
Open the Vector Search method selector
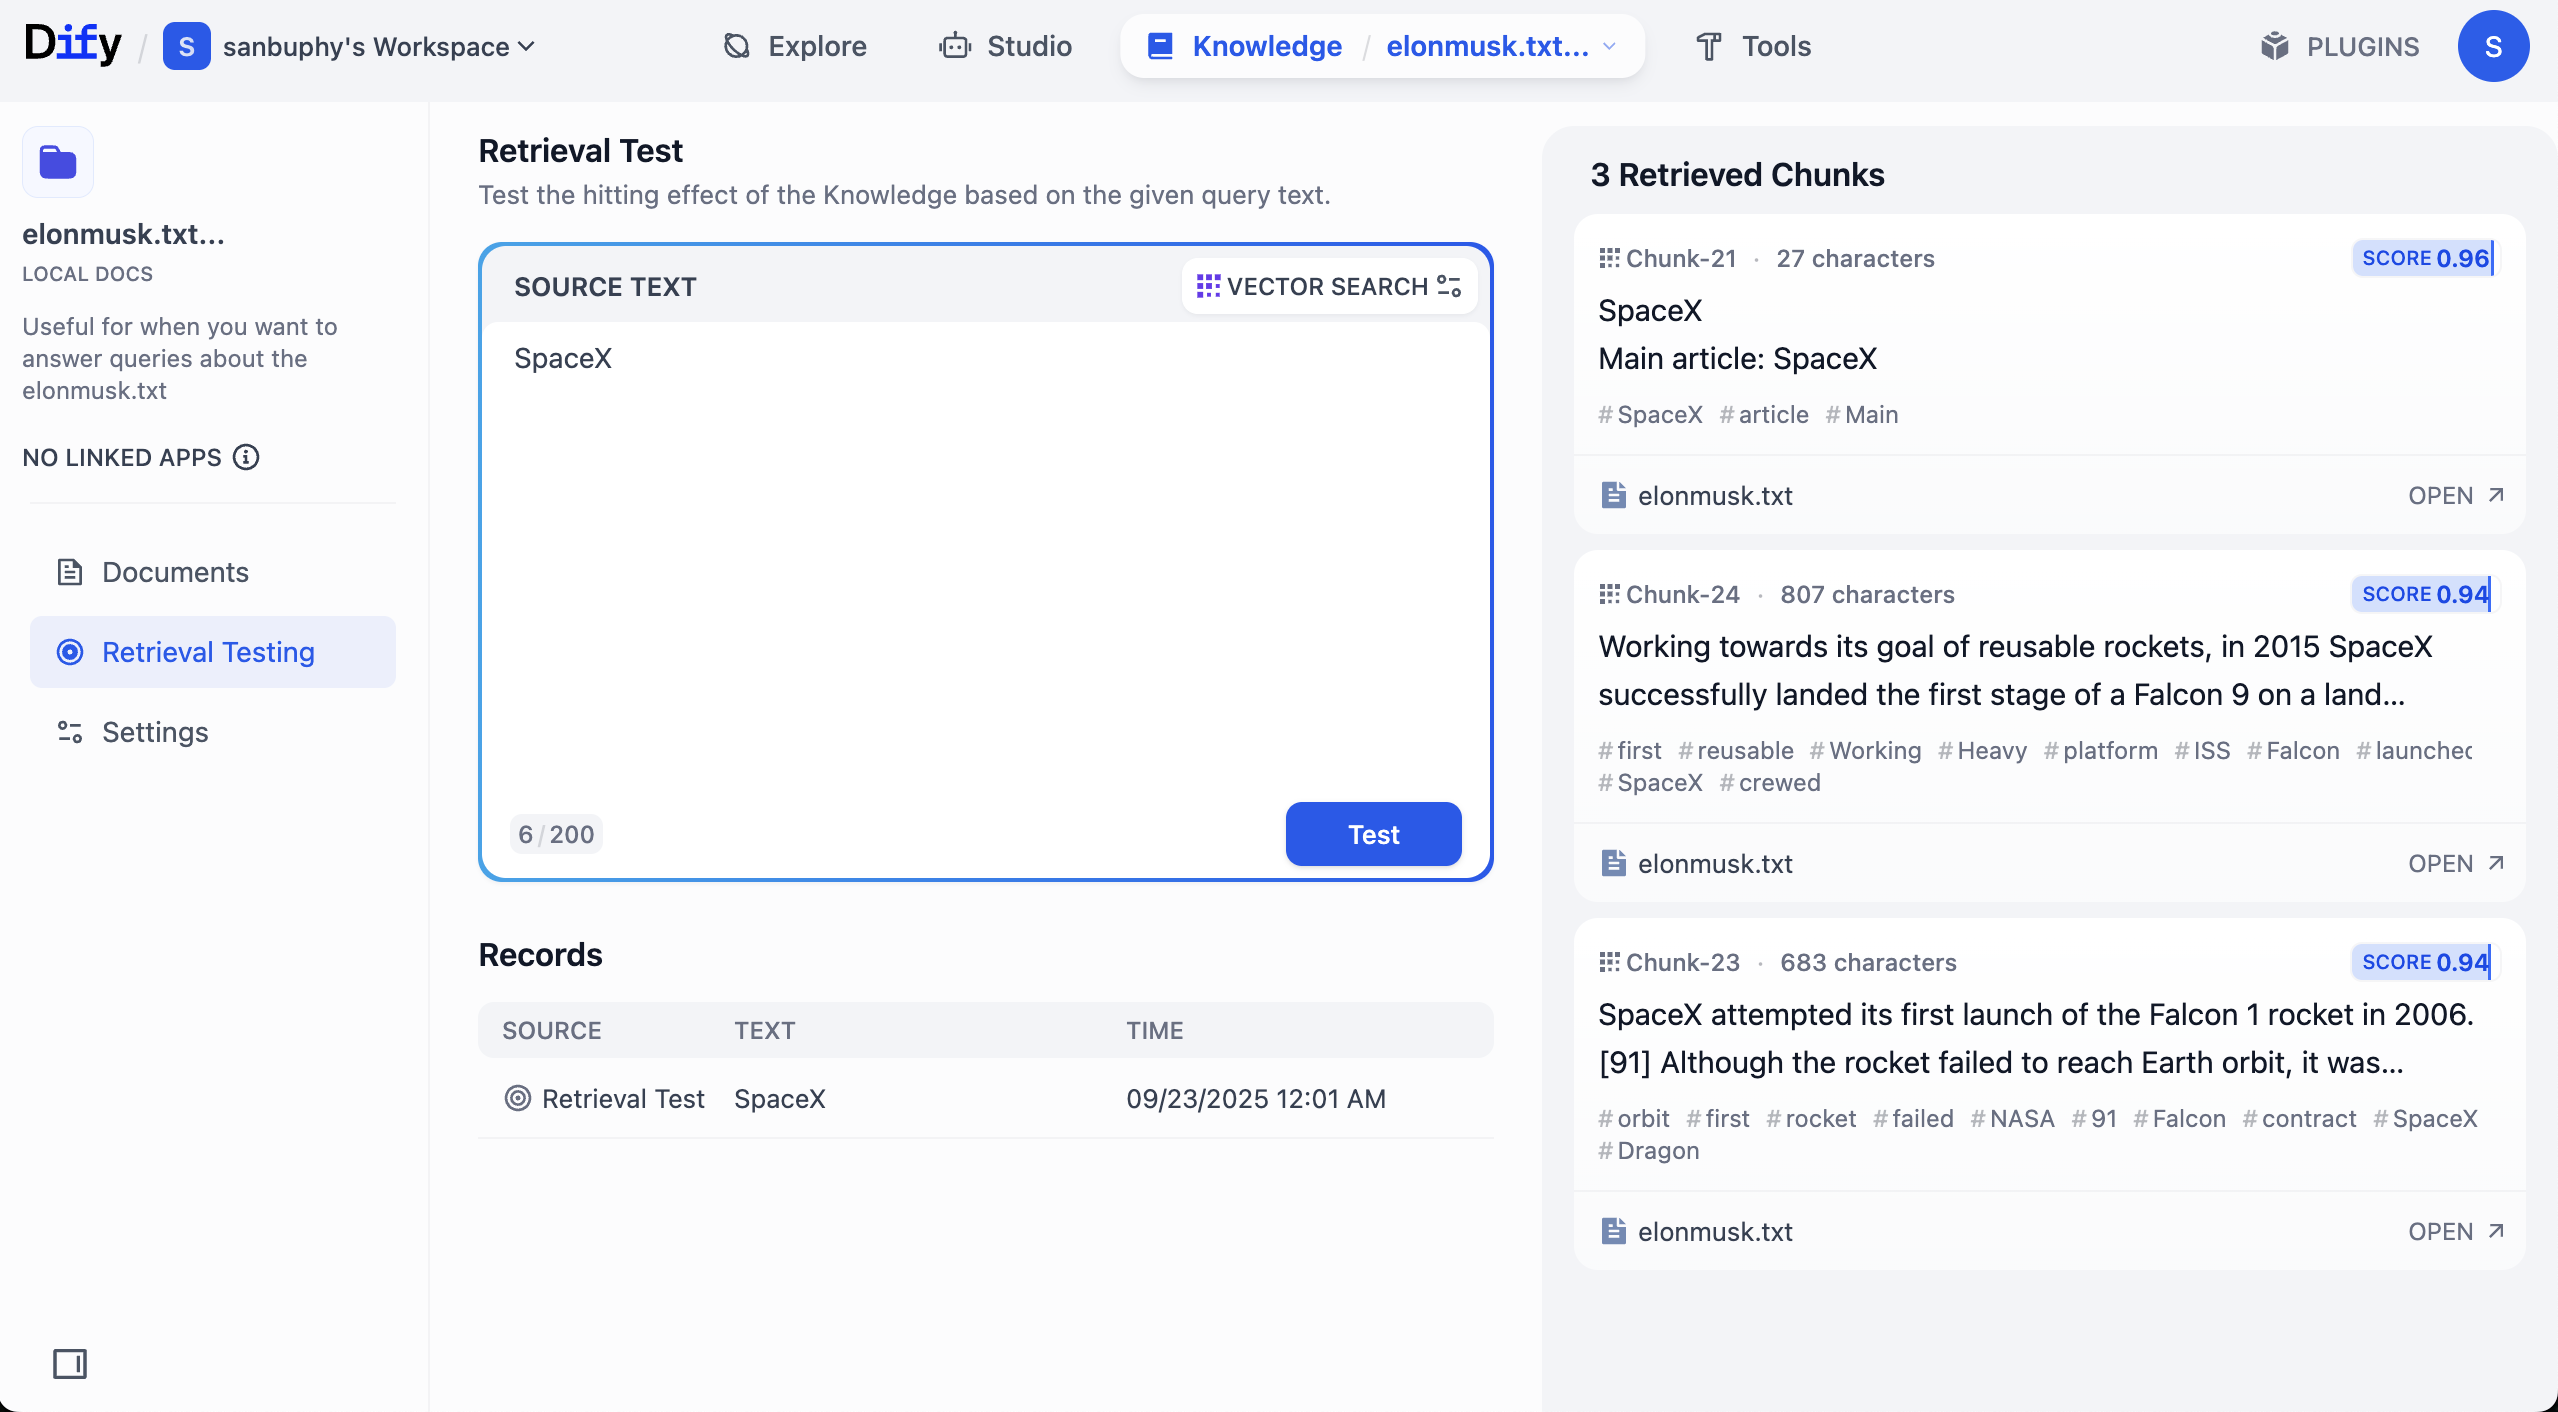tap(1314, 286)
